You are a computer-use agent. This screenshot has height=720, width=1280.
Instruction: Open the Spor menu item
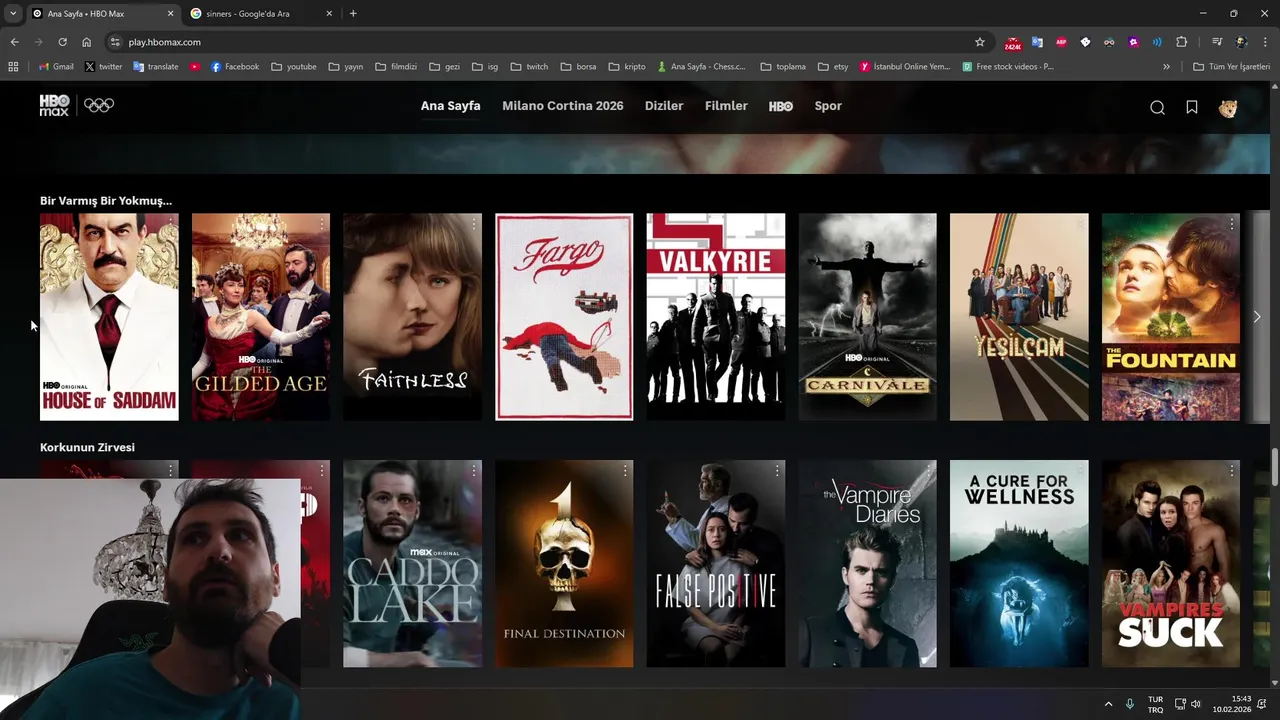pos(828,106)
